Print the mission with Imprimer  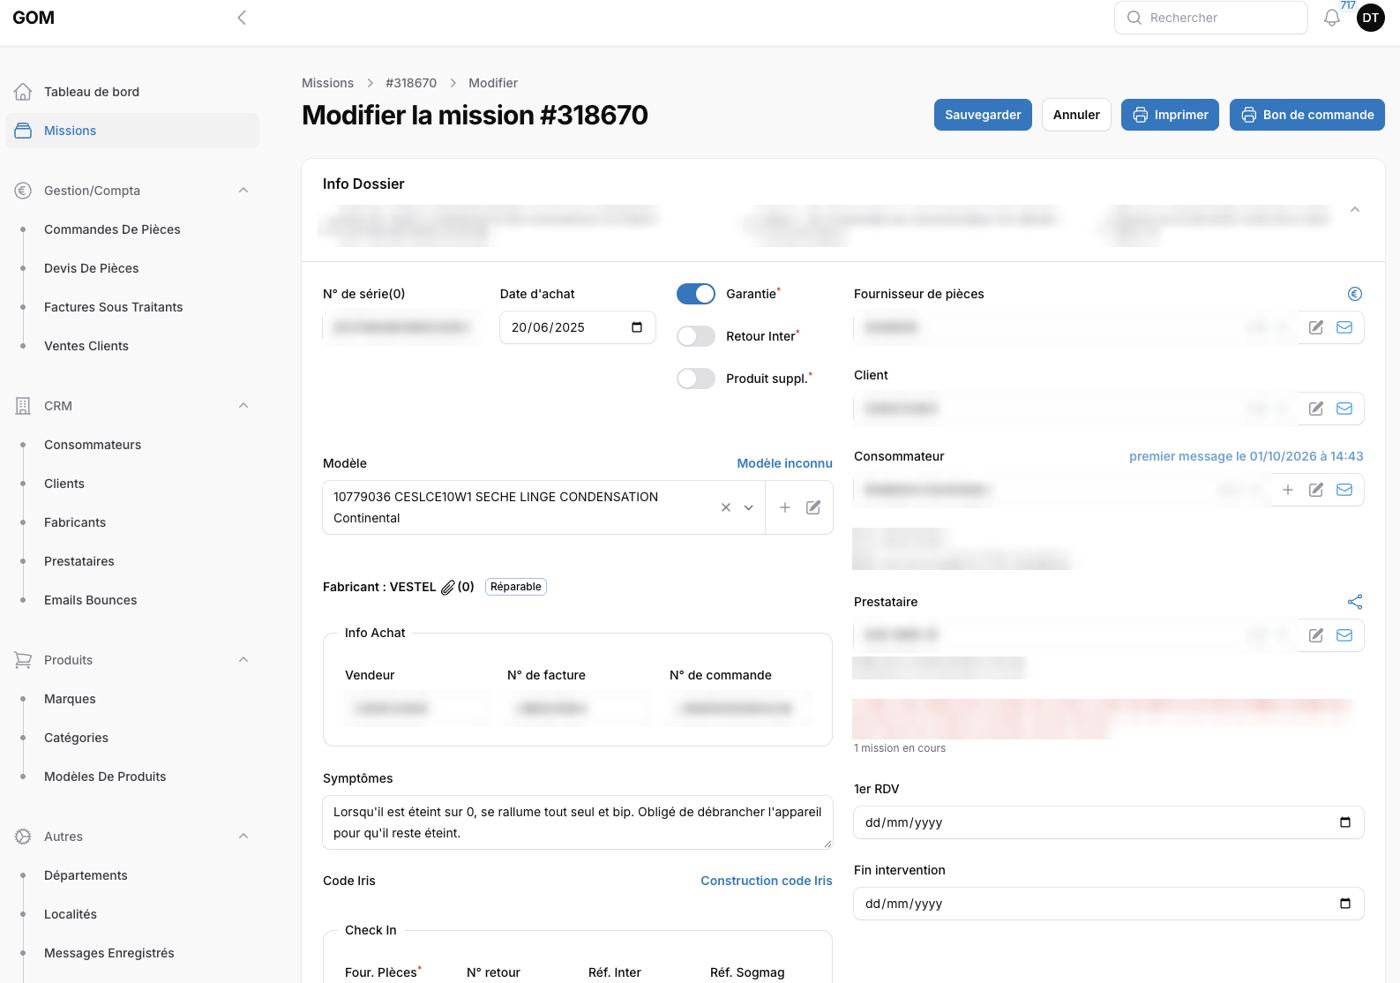click(1170, 115)
